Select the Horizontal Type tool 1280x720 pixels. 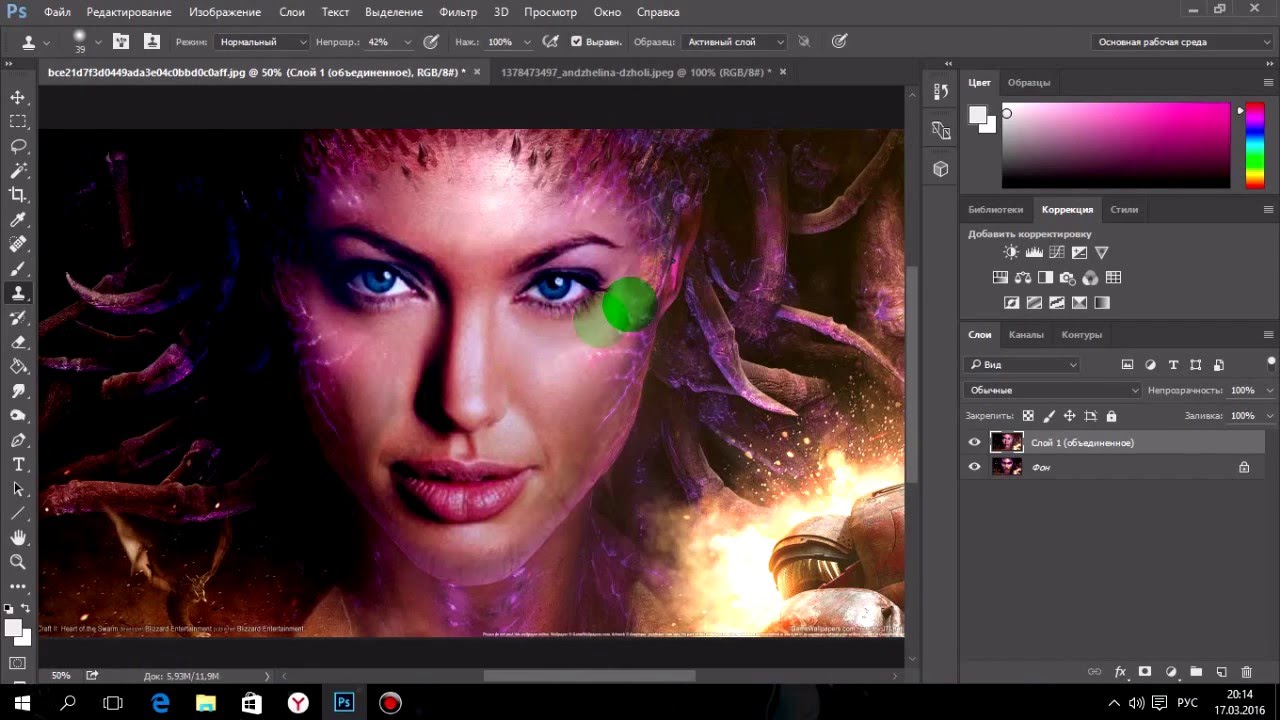tap(18, 465)
